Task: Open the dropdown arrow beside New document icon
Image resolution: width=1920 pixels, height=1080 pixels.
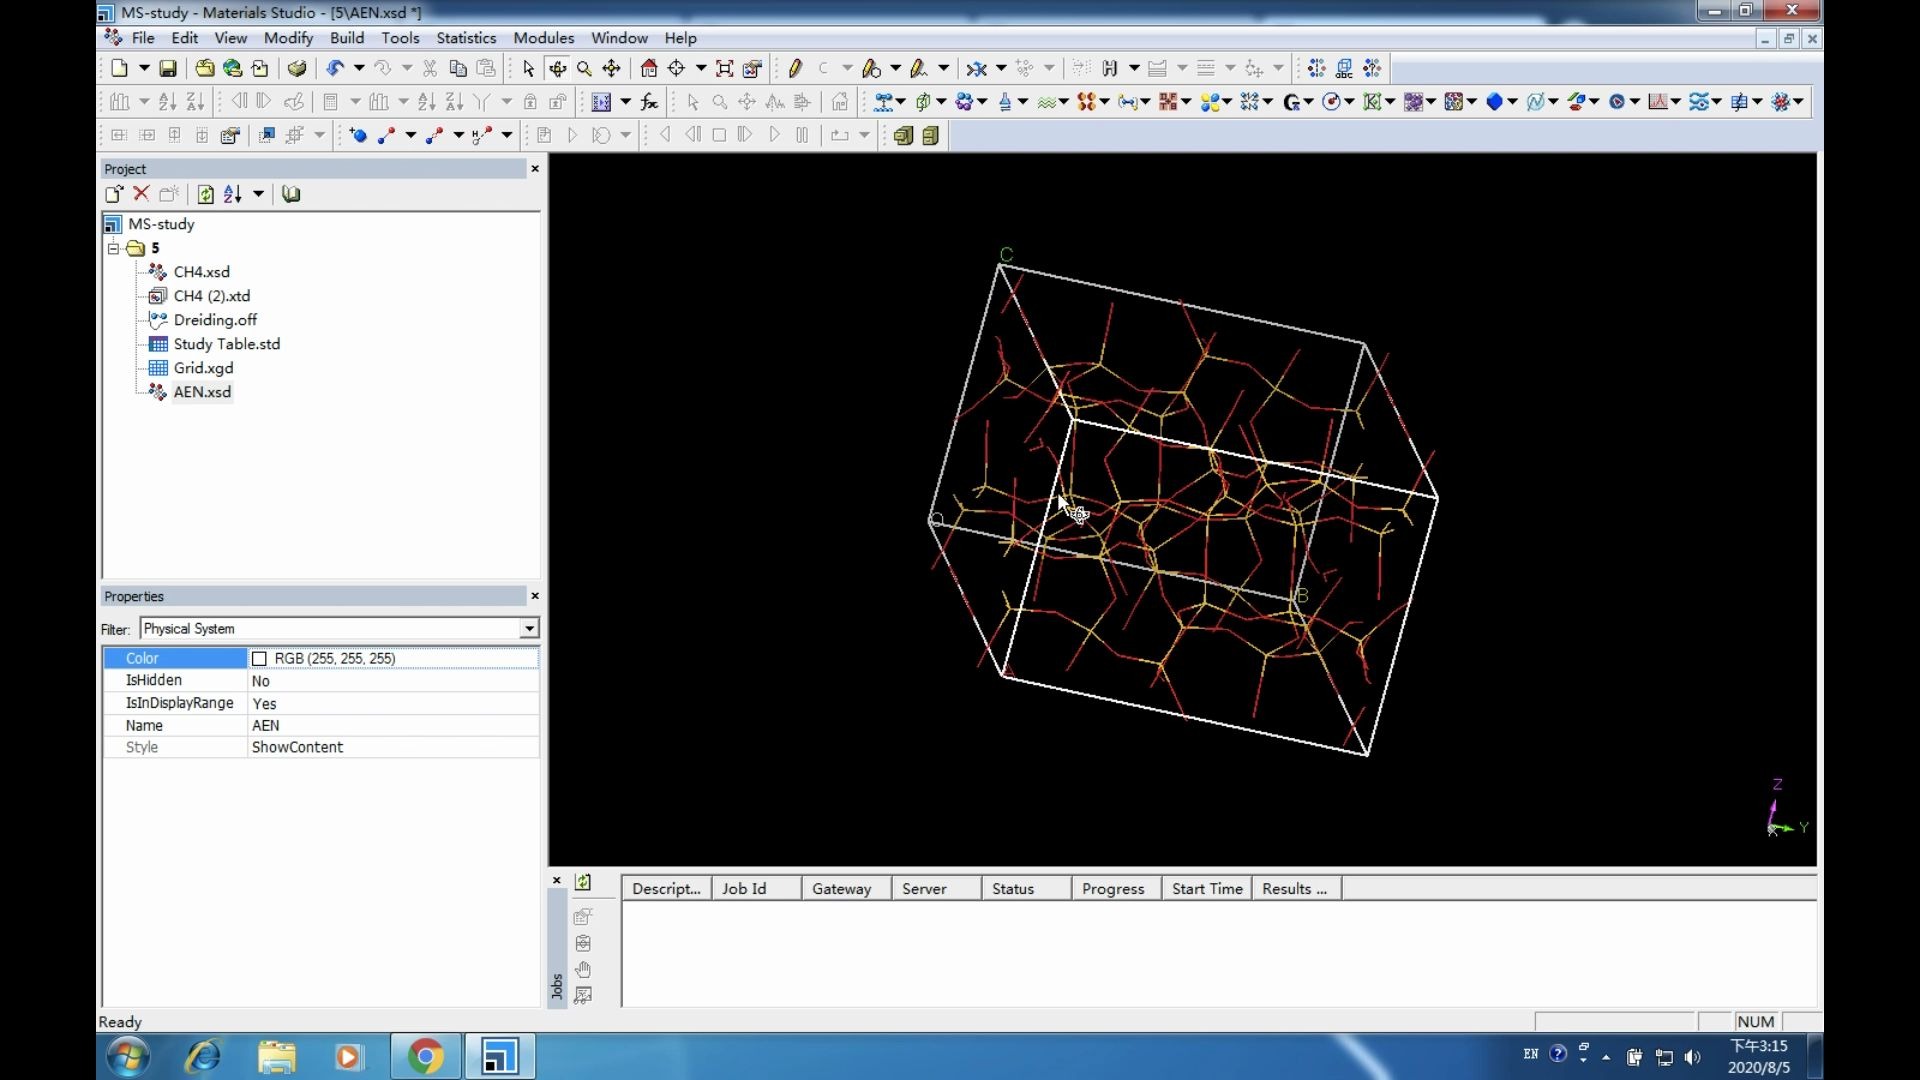Action: coord(144,69)
